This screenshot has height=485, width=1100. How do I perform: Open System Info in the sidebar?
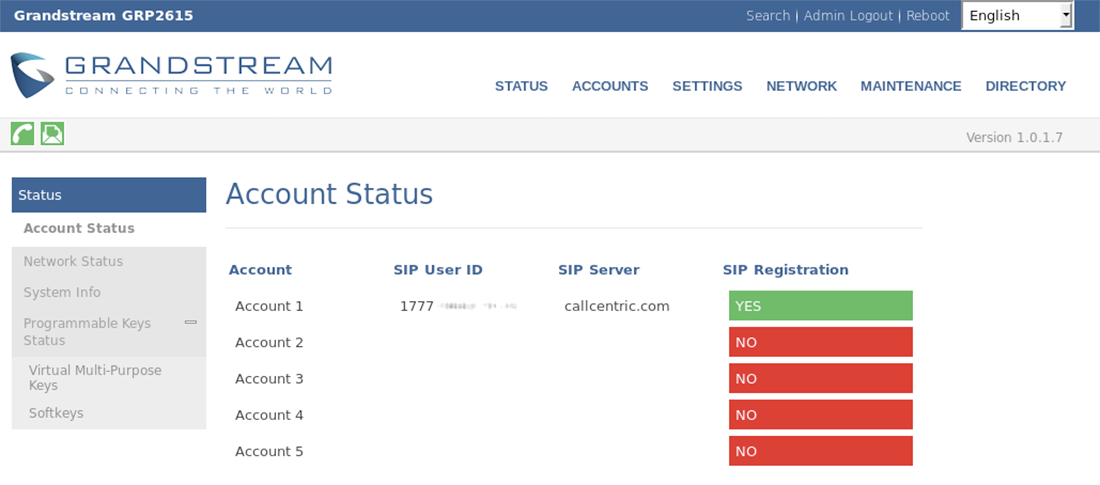pos(62,292)
